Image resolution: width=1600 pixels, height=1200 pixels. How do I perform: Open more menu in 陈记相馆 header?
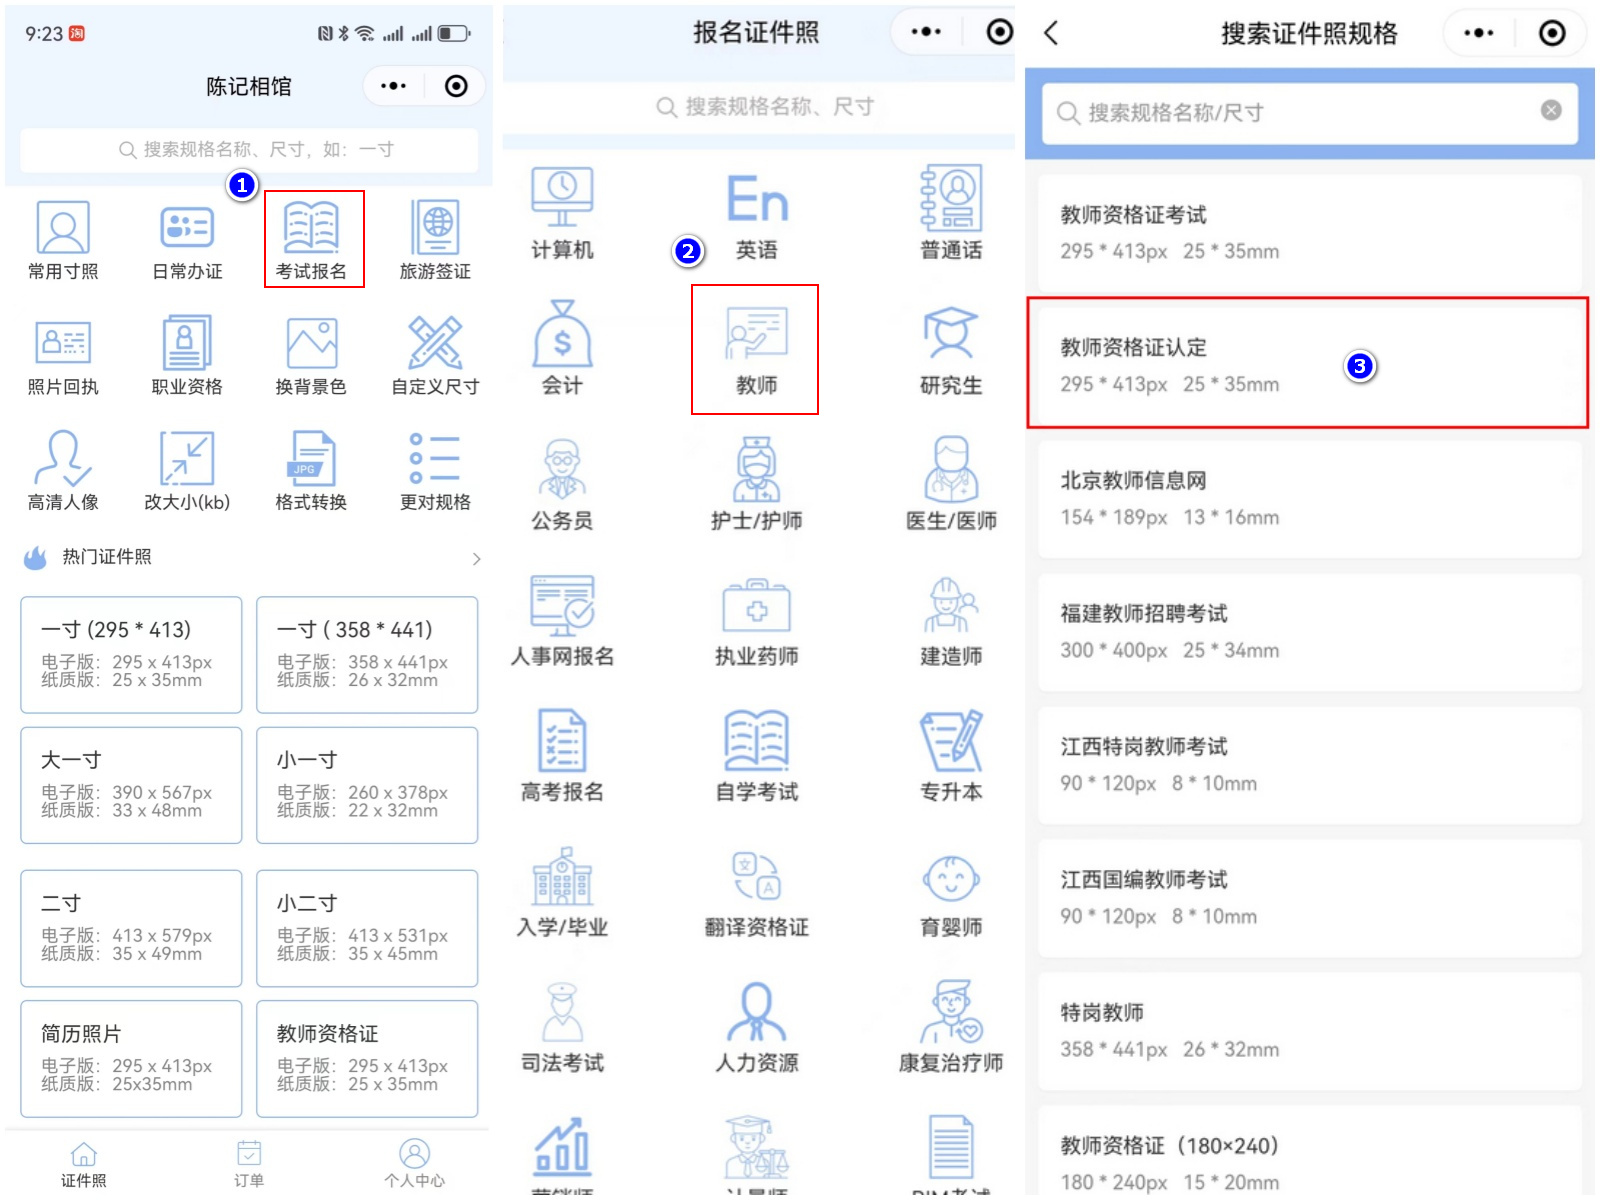tap(394, 86)
